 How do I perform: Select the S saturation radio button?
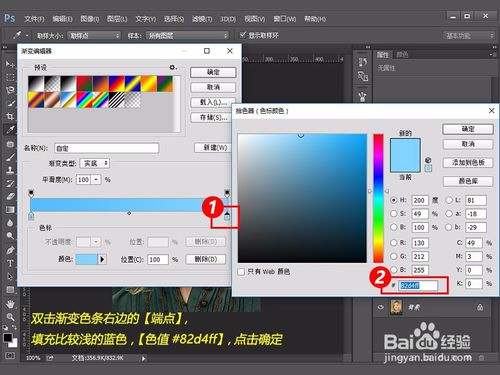[394, 213]
